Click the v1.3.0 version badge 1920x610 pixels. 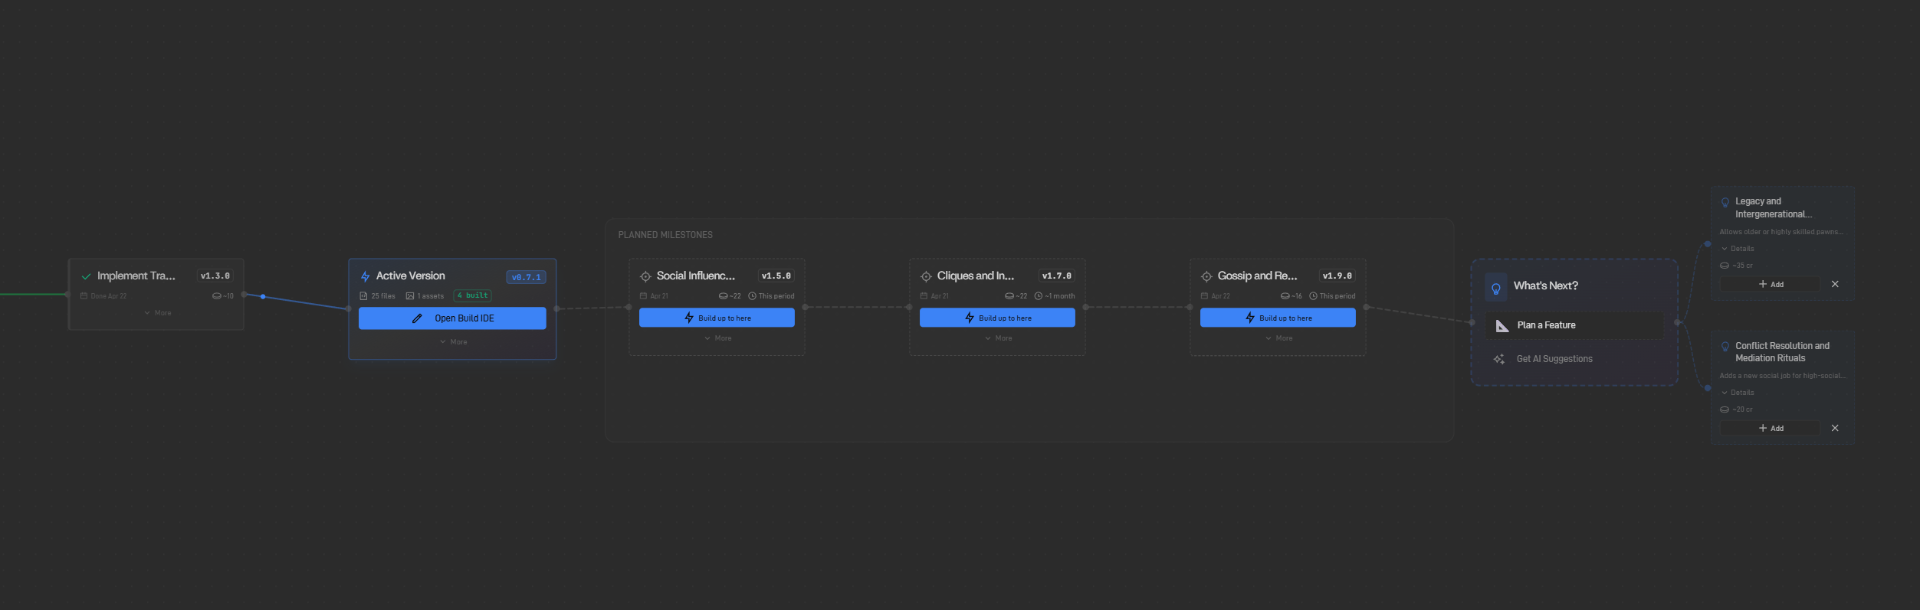coord(215,276)
